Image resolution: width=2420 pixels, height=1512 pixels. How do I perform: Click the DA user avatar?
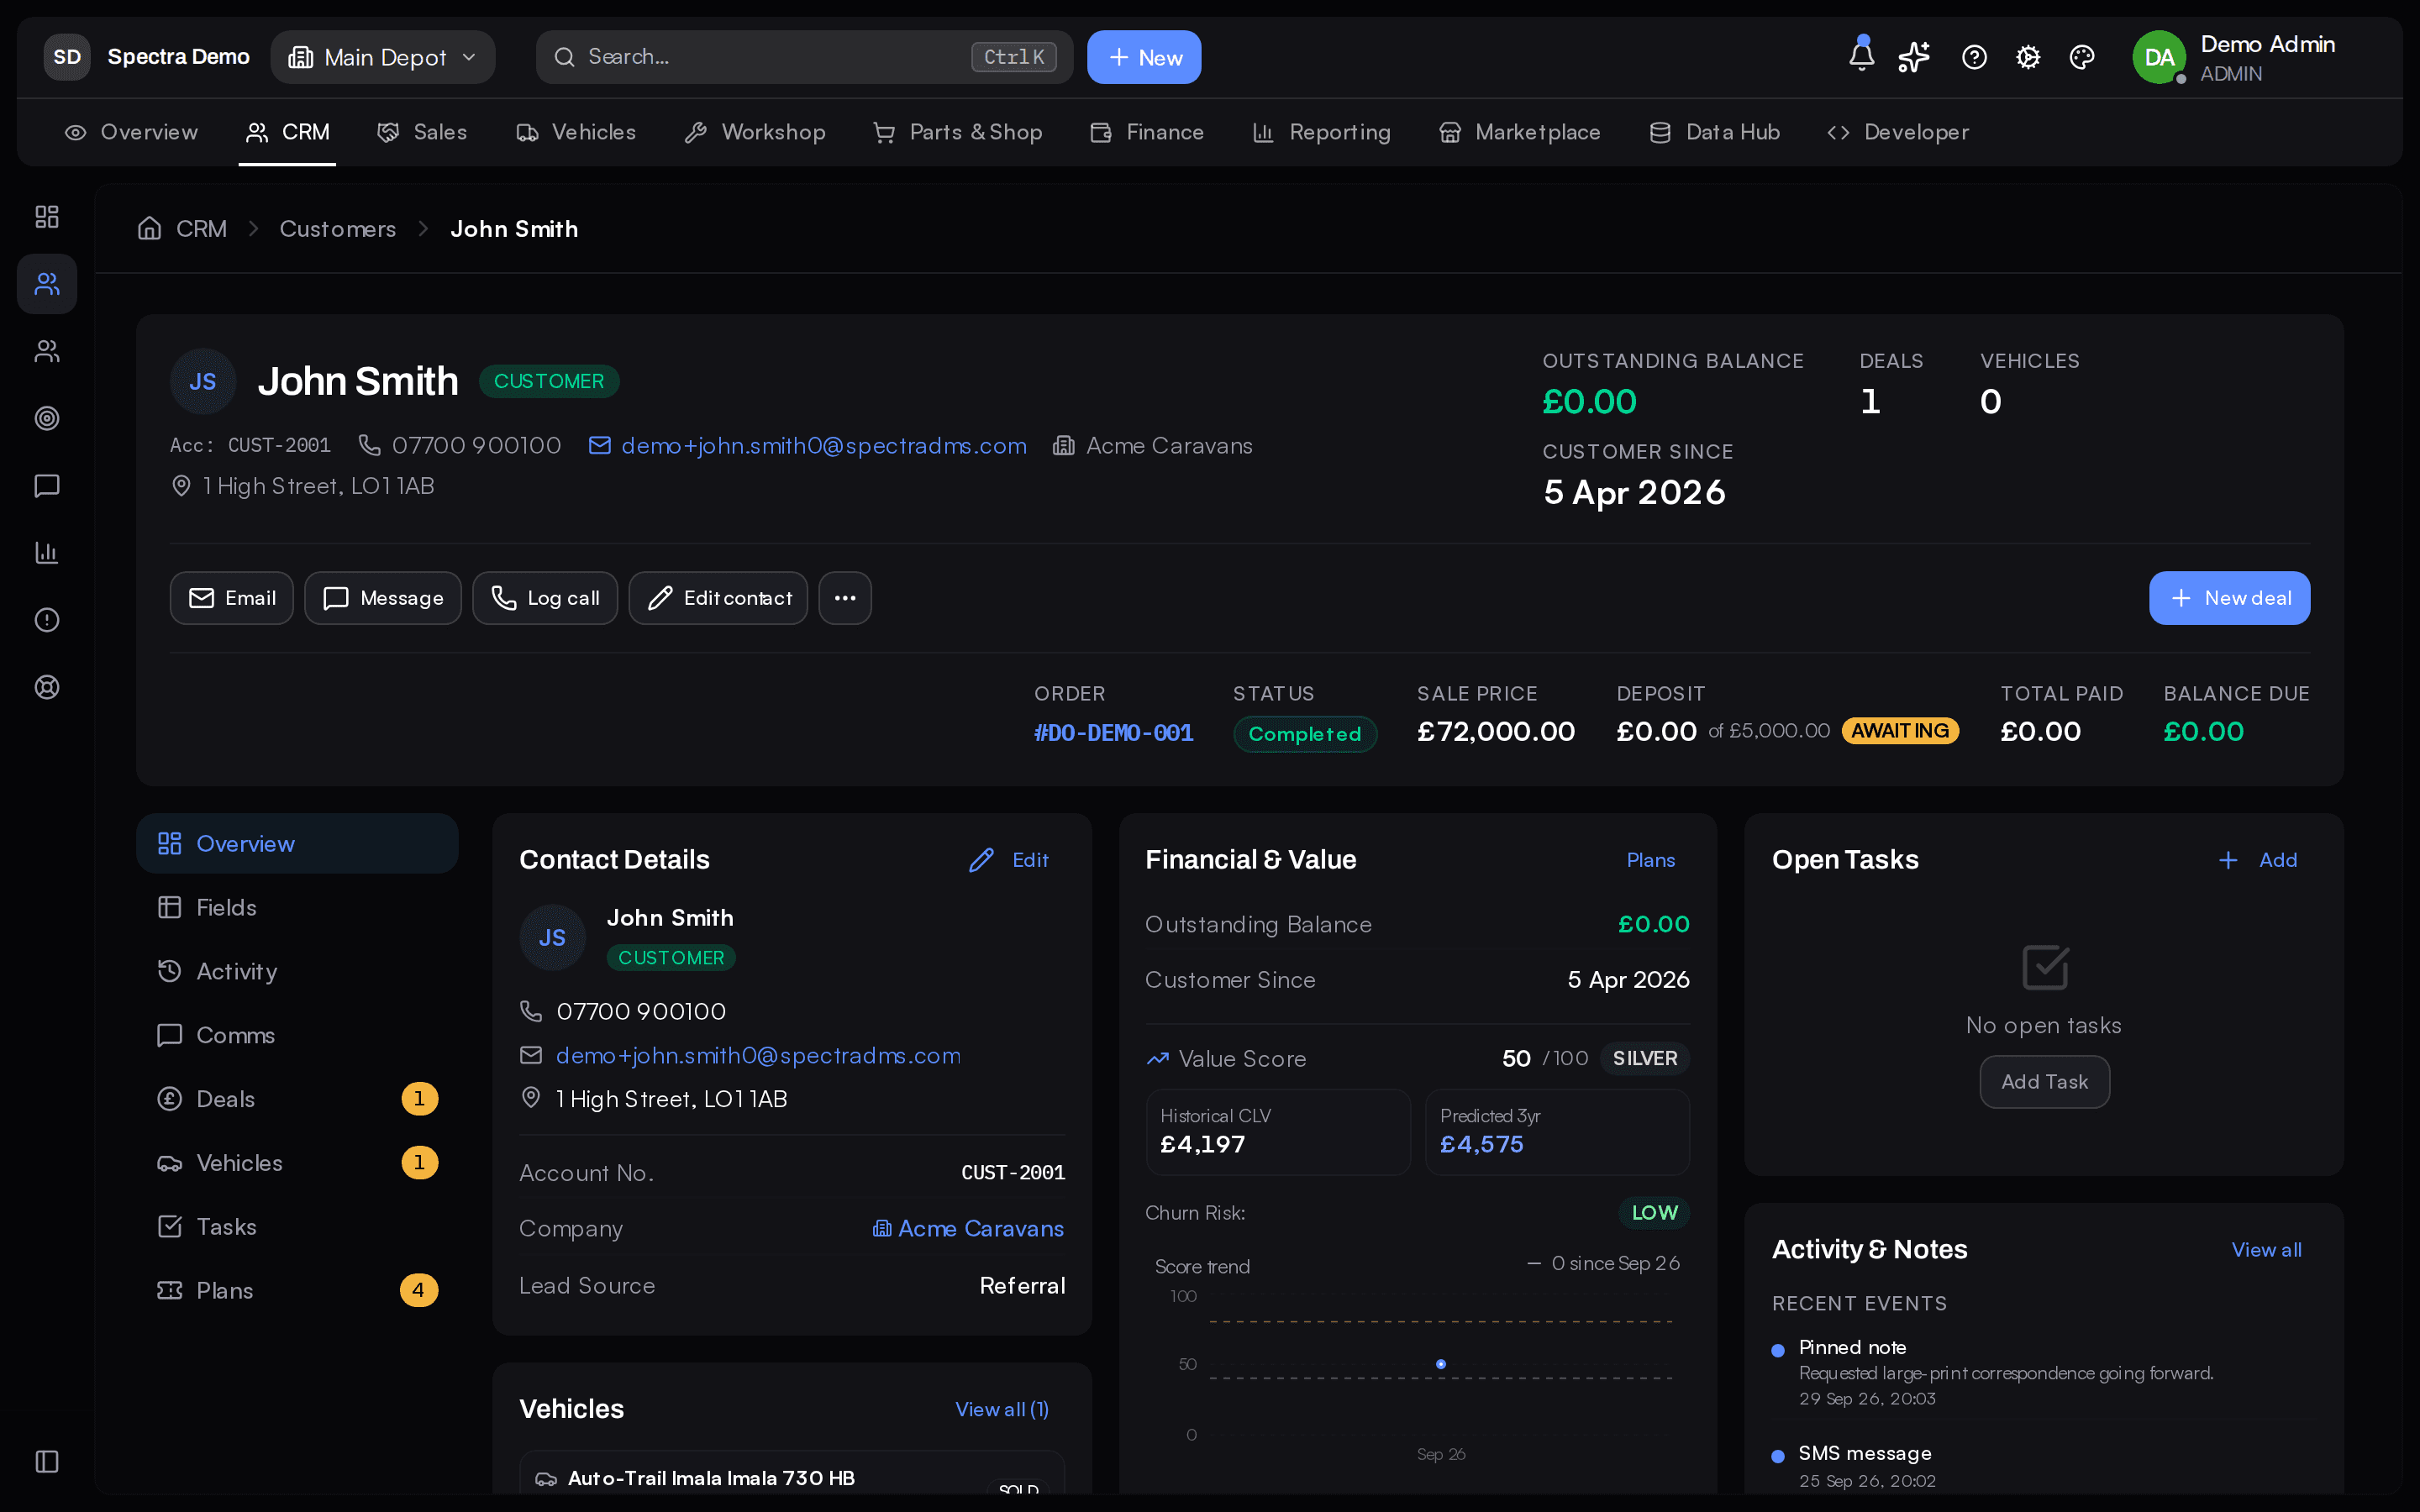pyautogui.click(x=2159, y=57)
